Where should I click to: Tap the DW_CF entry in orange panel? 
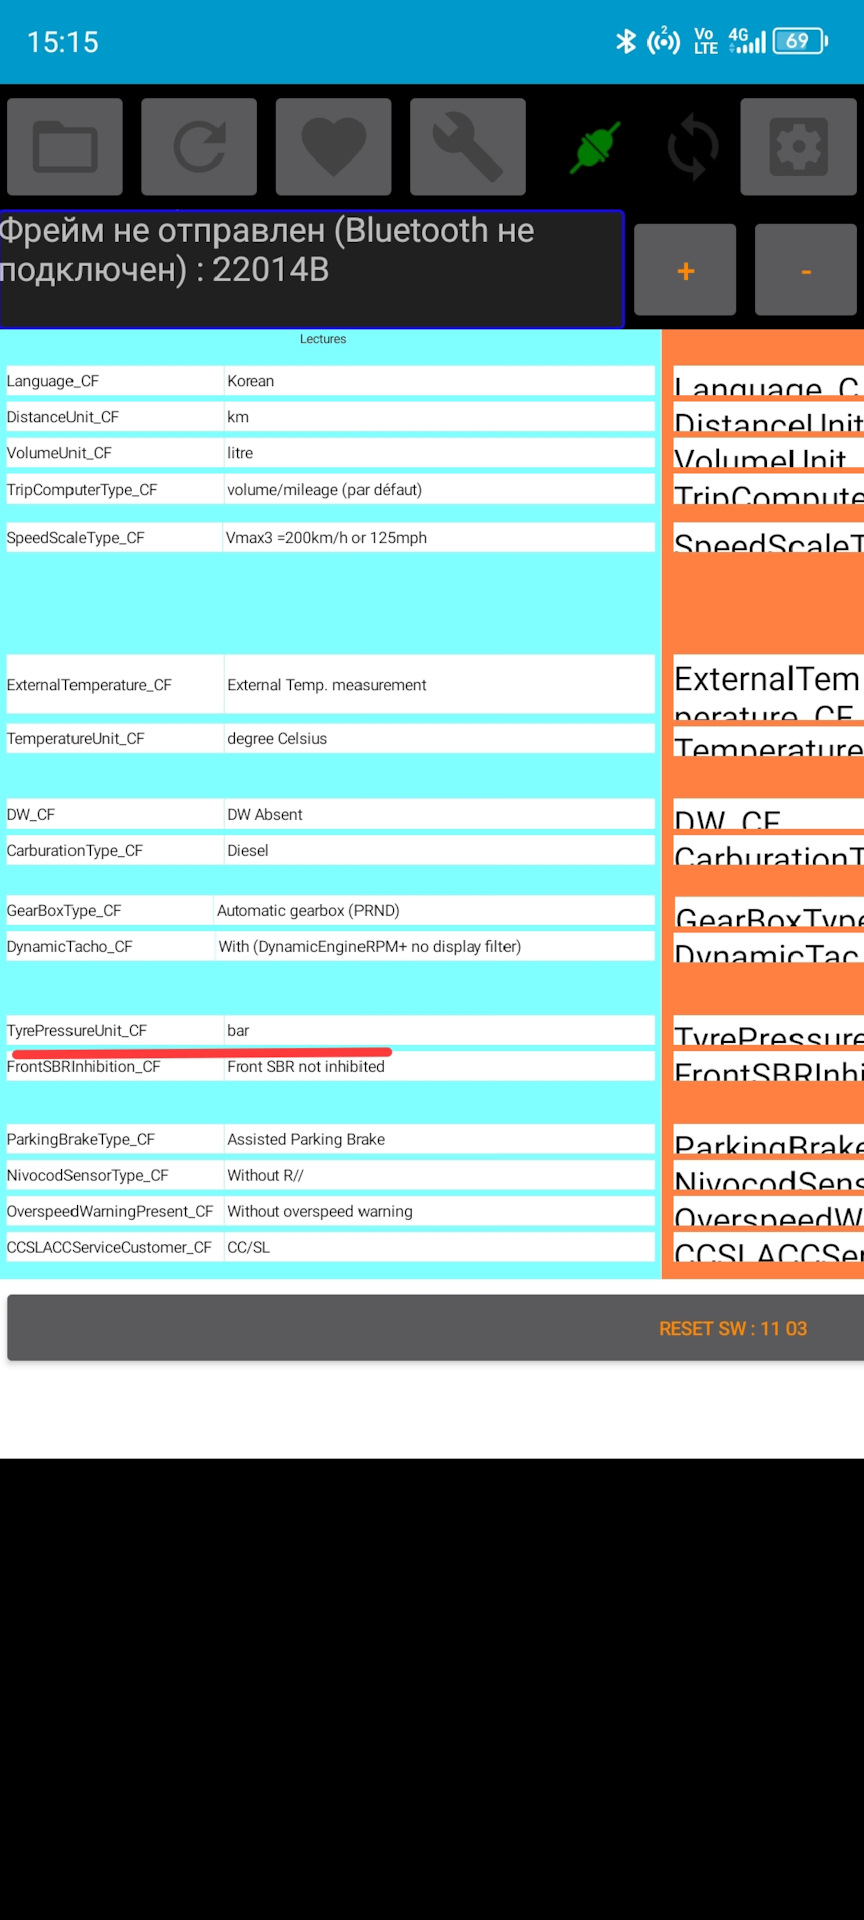[768, 814]
